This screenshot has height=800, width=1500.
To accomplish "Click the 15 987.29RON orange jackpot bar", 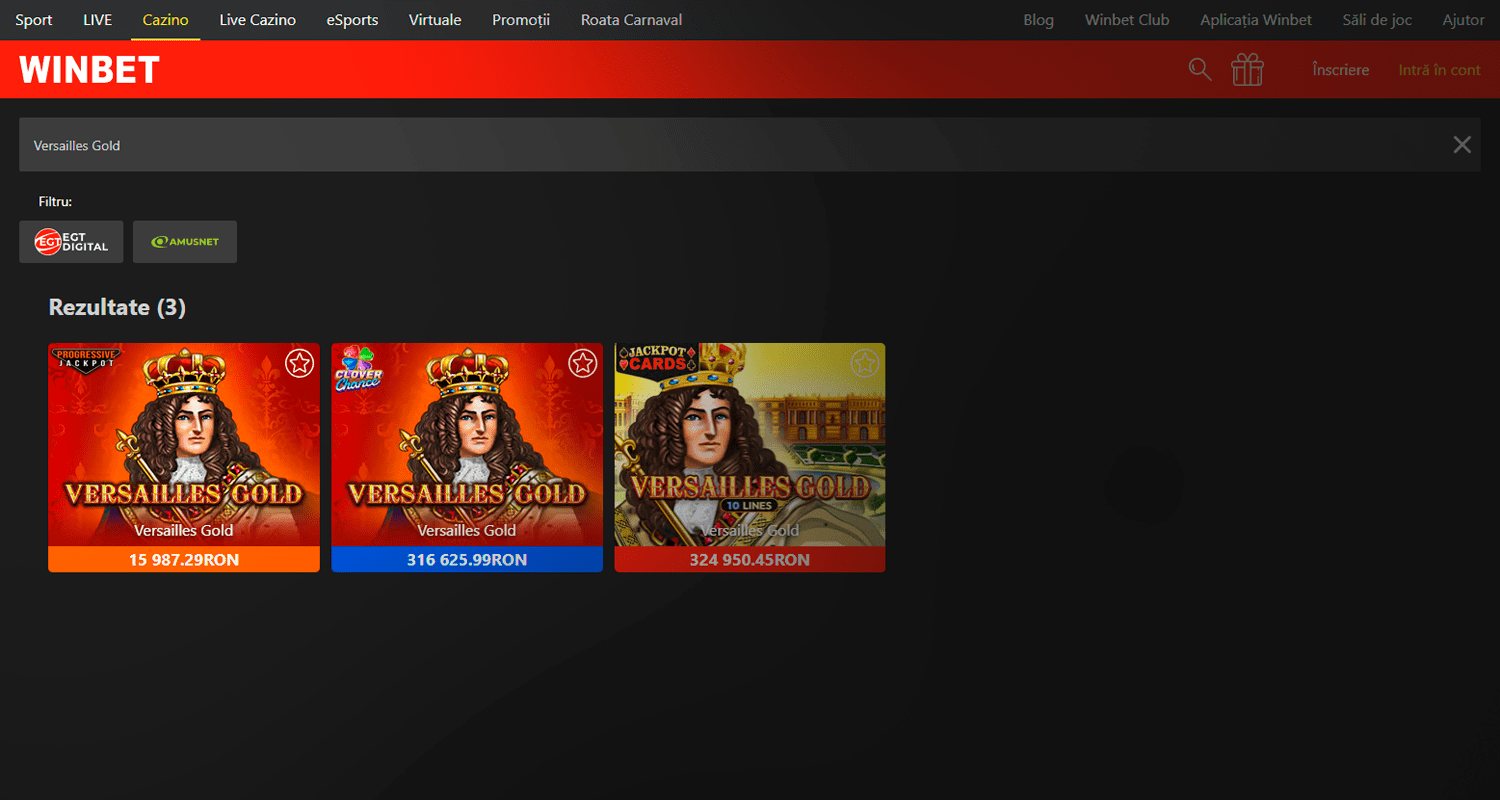I will [184, 560].
